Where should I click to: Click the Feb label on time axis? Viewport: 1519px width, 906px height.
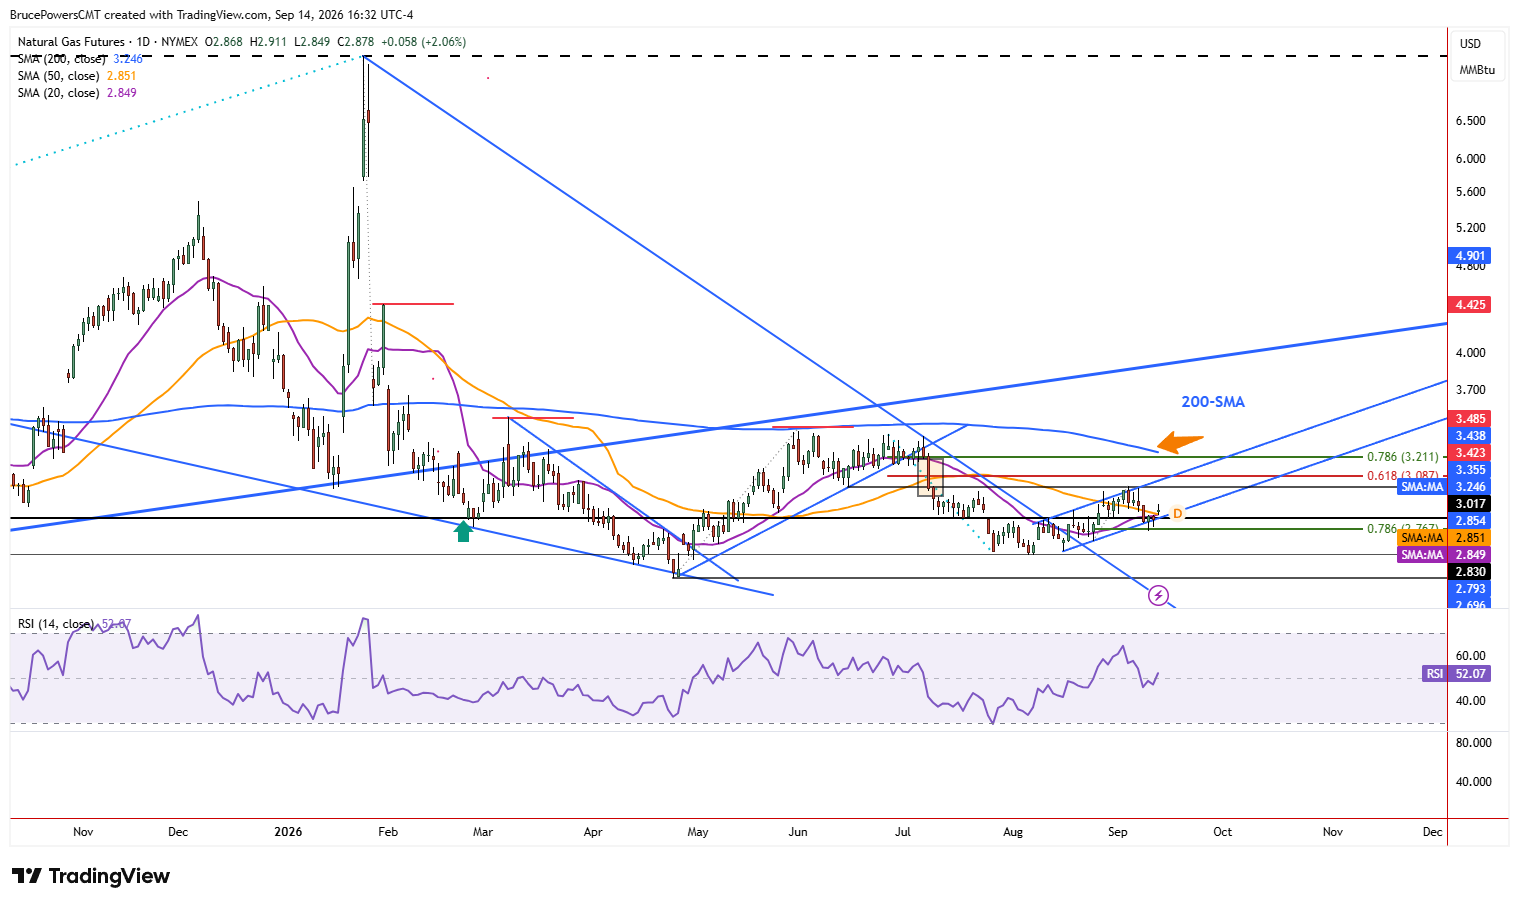(388, 832)
